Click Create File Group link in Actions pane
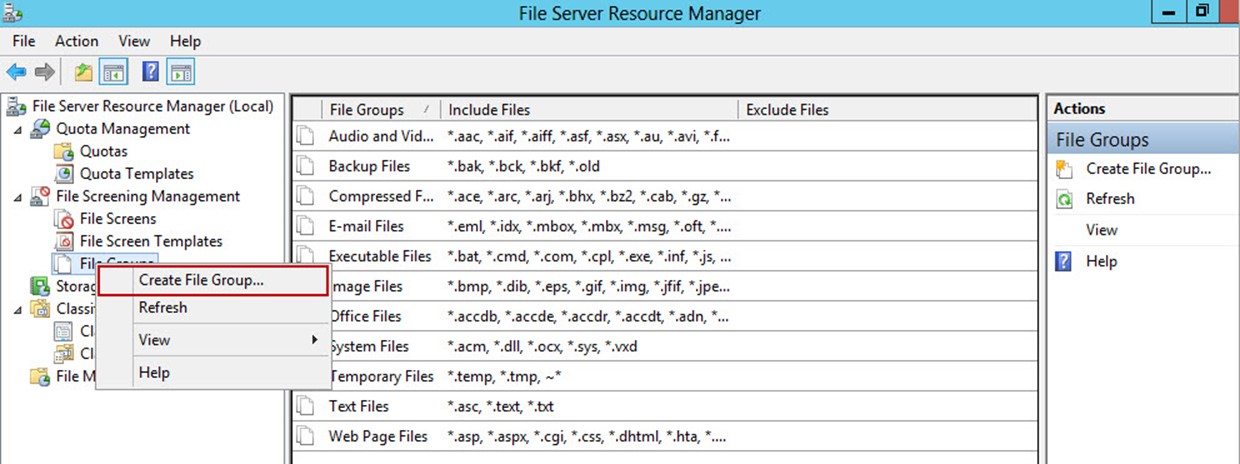Viewport: 1240px width, 464px height. tap(1148, 169)
